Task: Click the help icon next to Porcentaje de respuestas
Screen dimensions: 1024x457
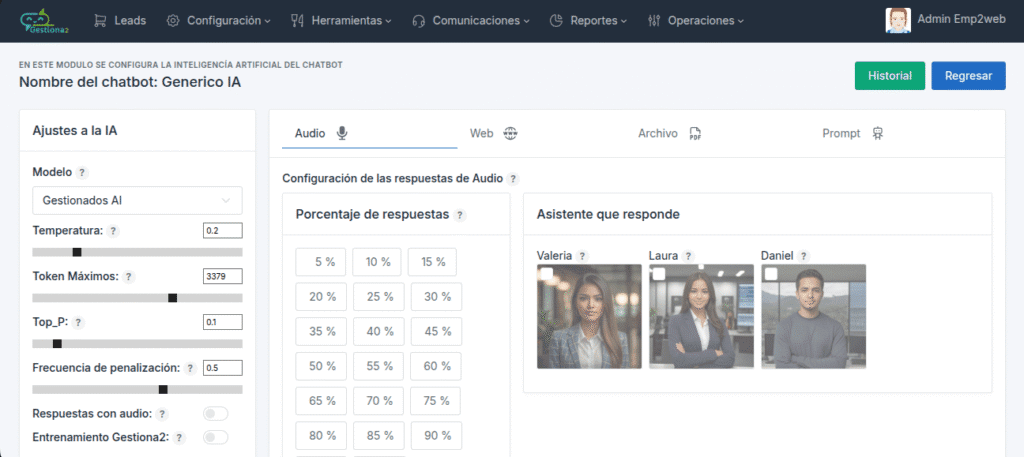Action: (x=460, y=215)
